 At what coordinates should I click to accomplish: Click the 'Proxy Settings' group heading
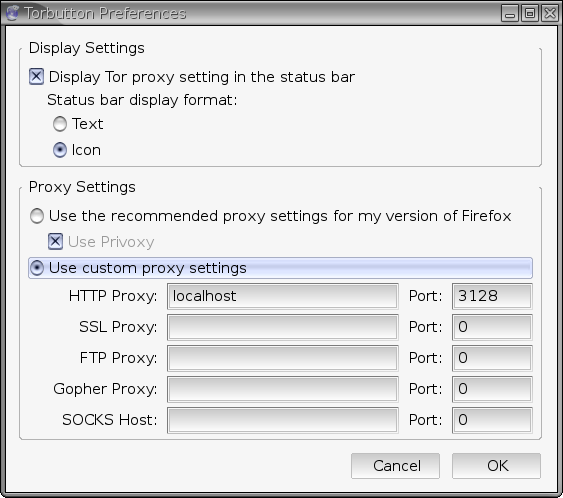click(82, 187)
